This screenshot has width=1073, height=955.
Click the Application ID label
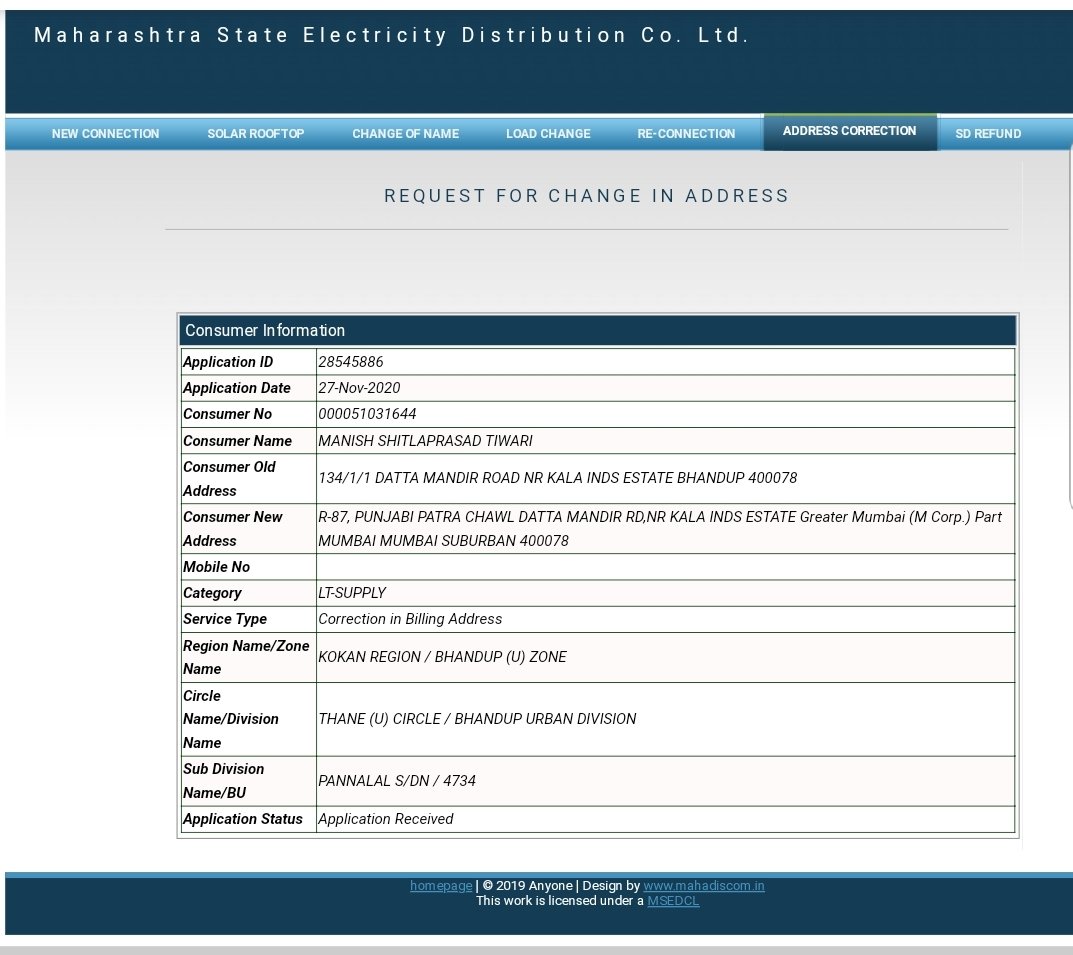228,362
